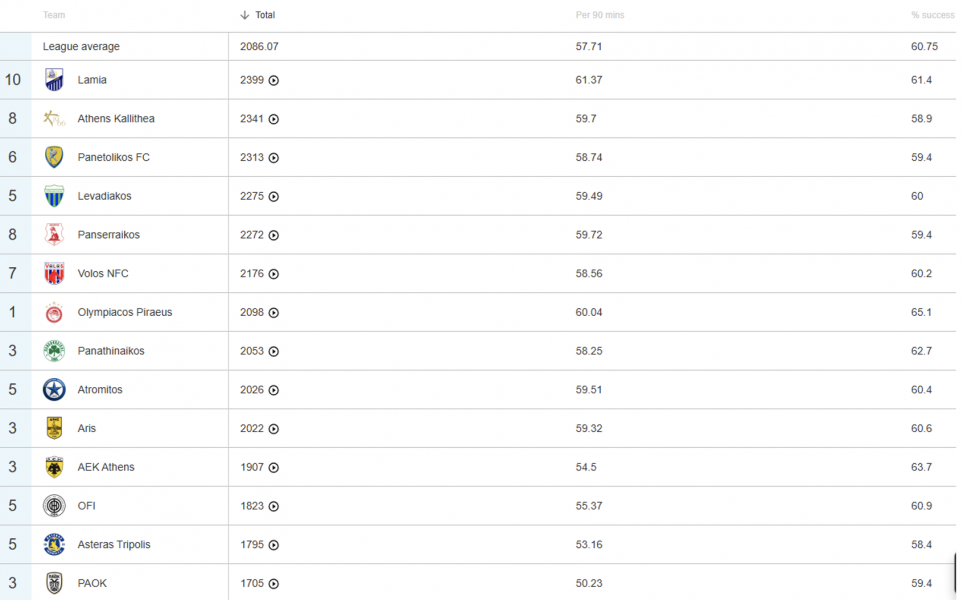Screen dimensions: 963x600
Task: Click play icon beside PAOK's 1705 total
Action: (274, 583)
